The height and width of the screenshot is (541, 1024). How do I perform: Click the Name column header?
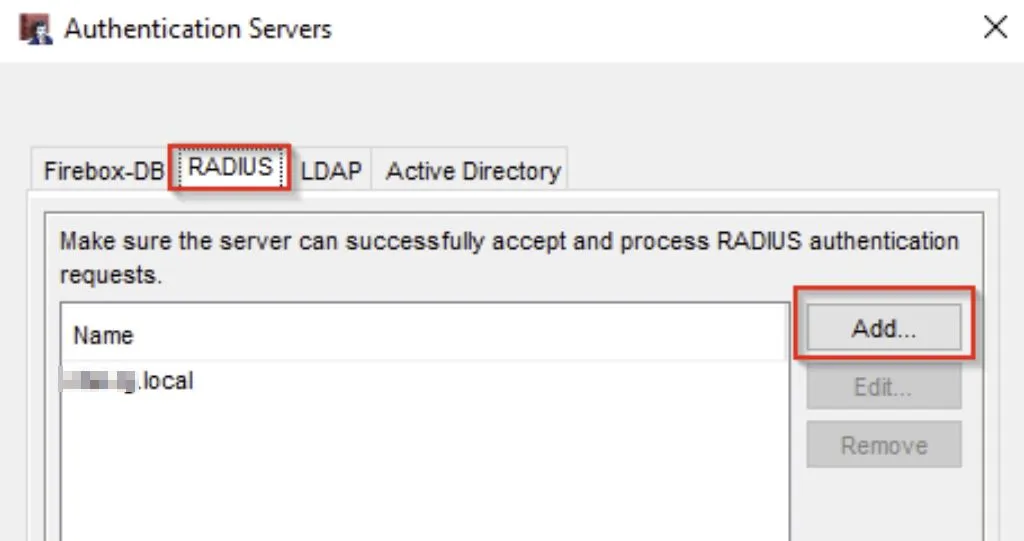coord(424,335)
